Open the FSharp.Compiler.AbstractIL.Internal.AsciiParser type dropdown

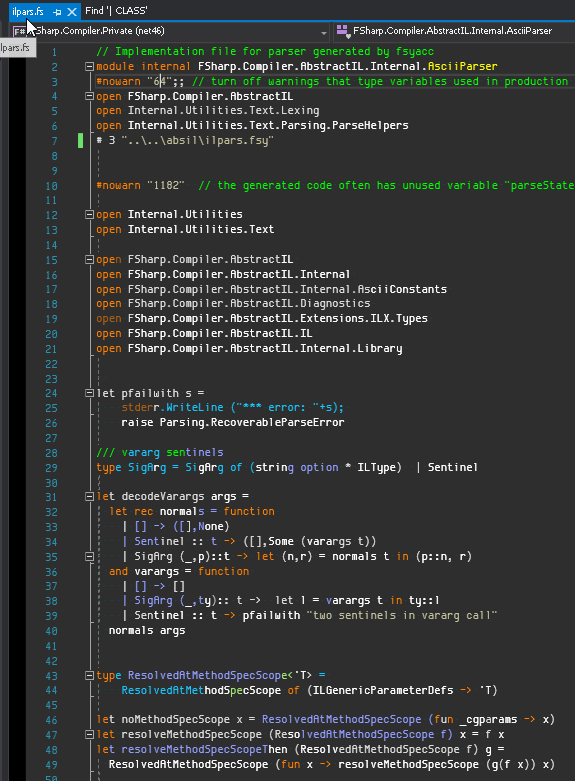(454, 31)
